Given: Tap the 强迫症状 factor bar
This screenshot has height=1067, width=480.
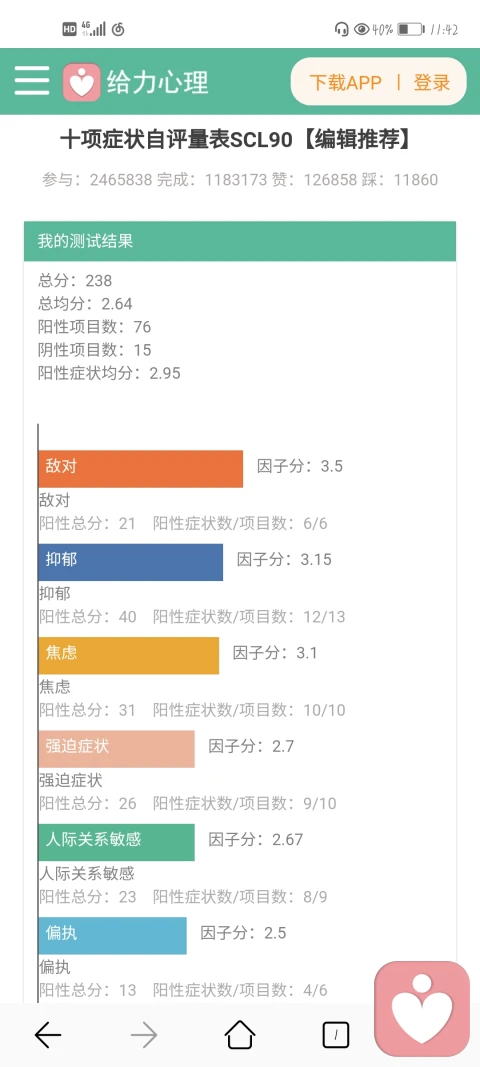Looking at the screenshot, I should (116, 749).
